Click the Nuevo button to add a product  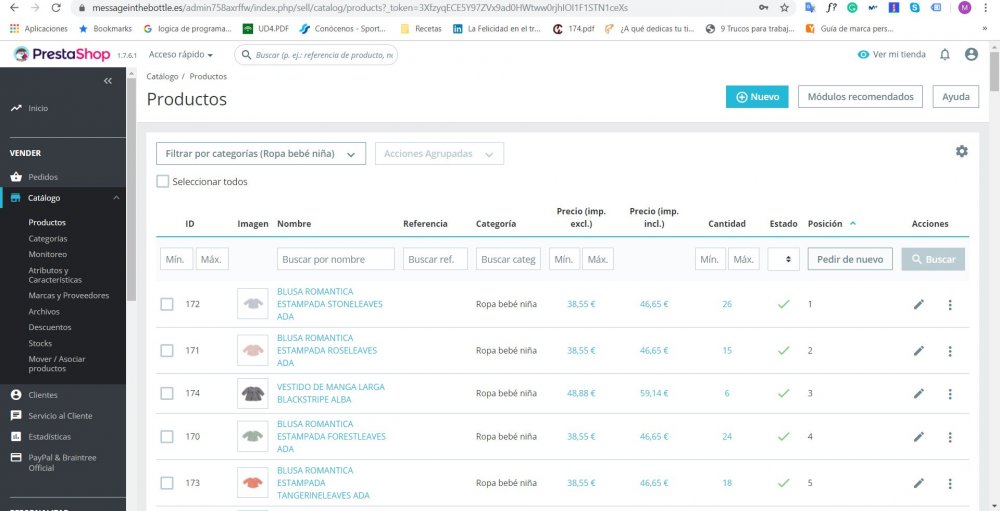tap(757, 97)
